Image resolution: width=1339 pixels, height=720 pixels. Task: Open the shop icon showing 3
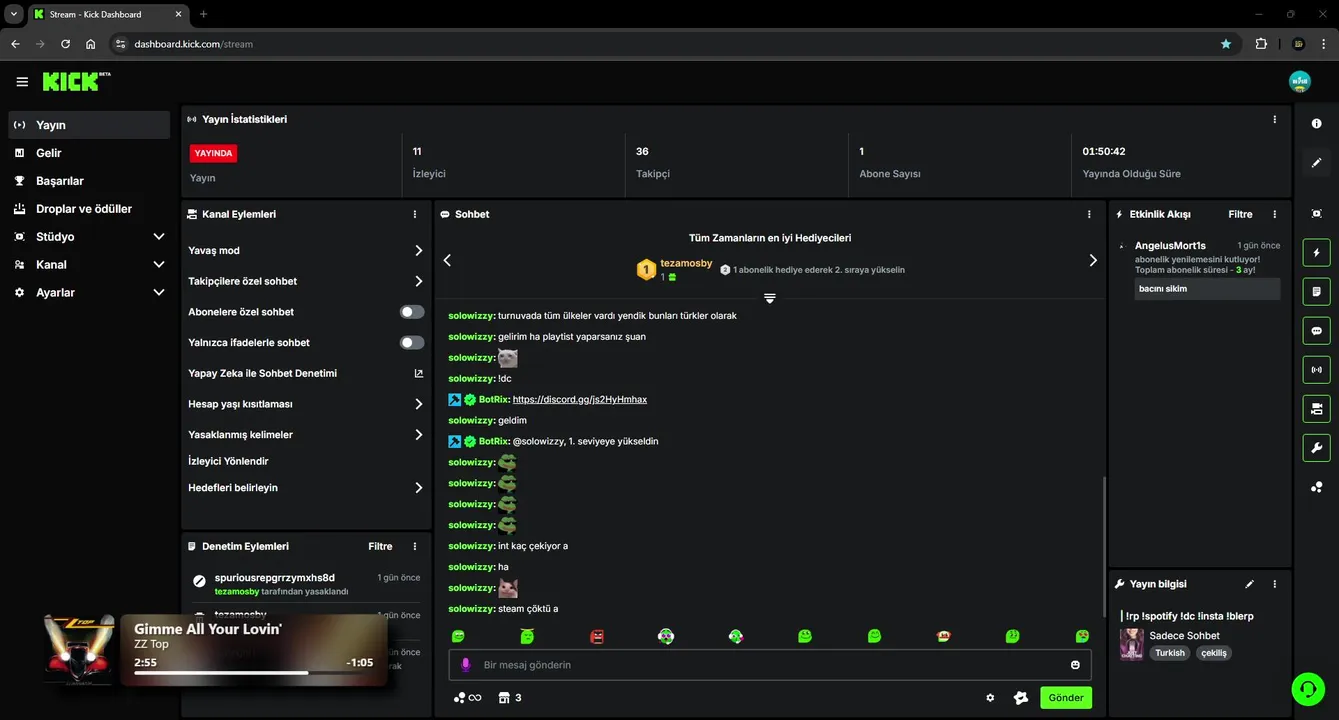pyautogui.click(x=510, y=698)
